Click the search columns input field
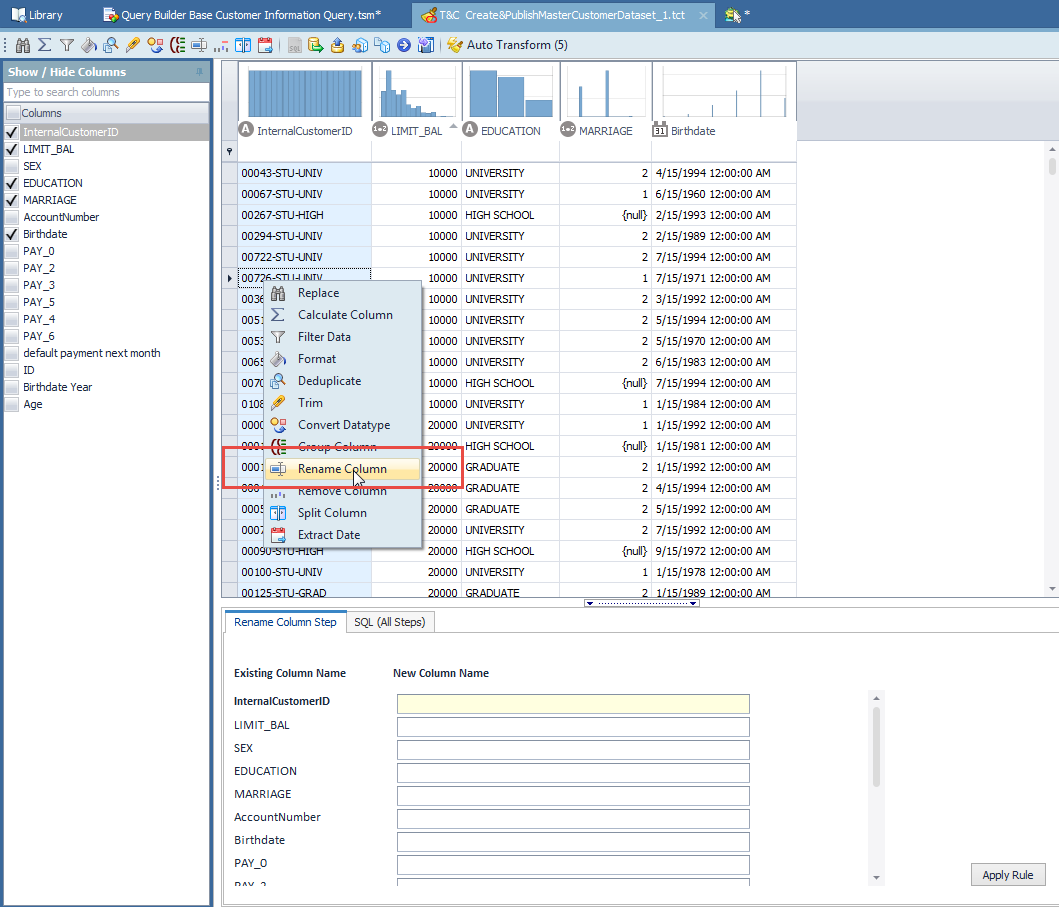1059x907 pixels. point(107,92)
